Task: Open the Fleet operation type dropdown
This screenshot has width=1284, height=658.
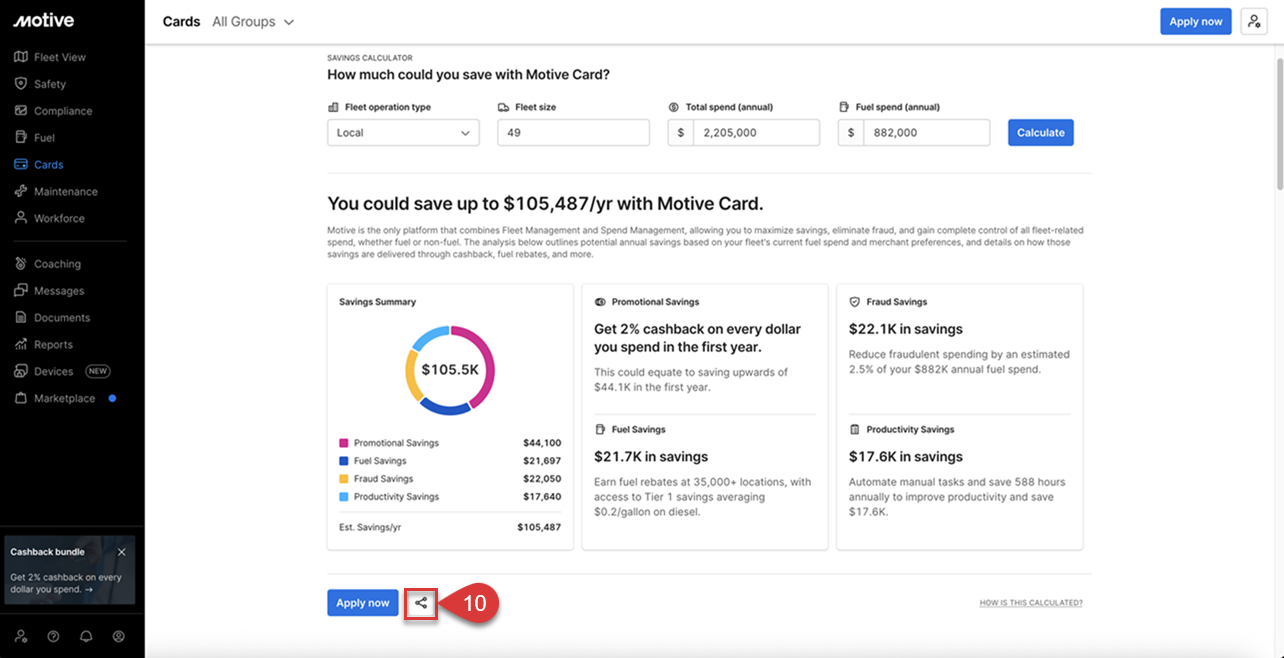Action: [x=403, y=133]
